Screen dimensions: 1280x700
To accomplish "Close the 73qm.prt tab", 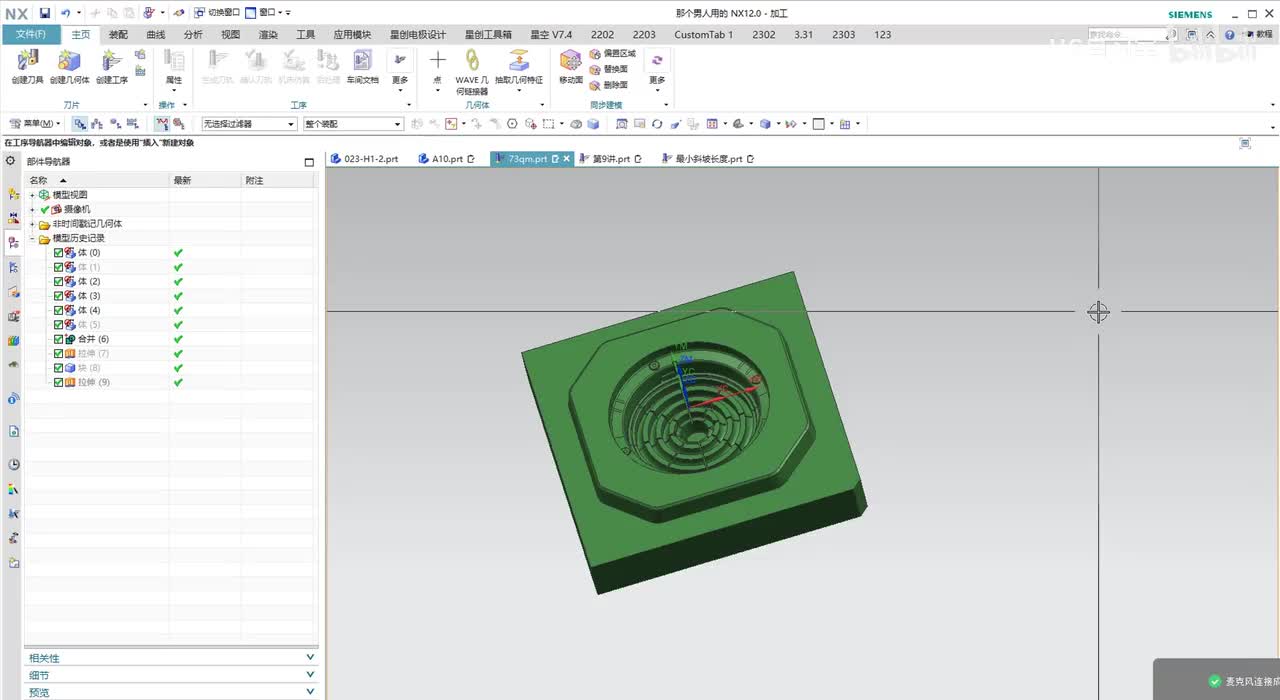I will click(x=567, y=159).
